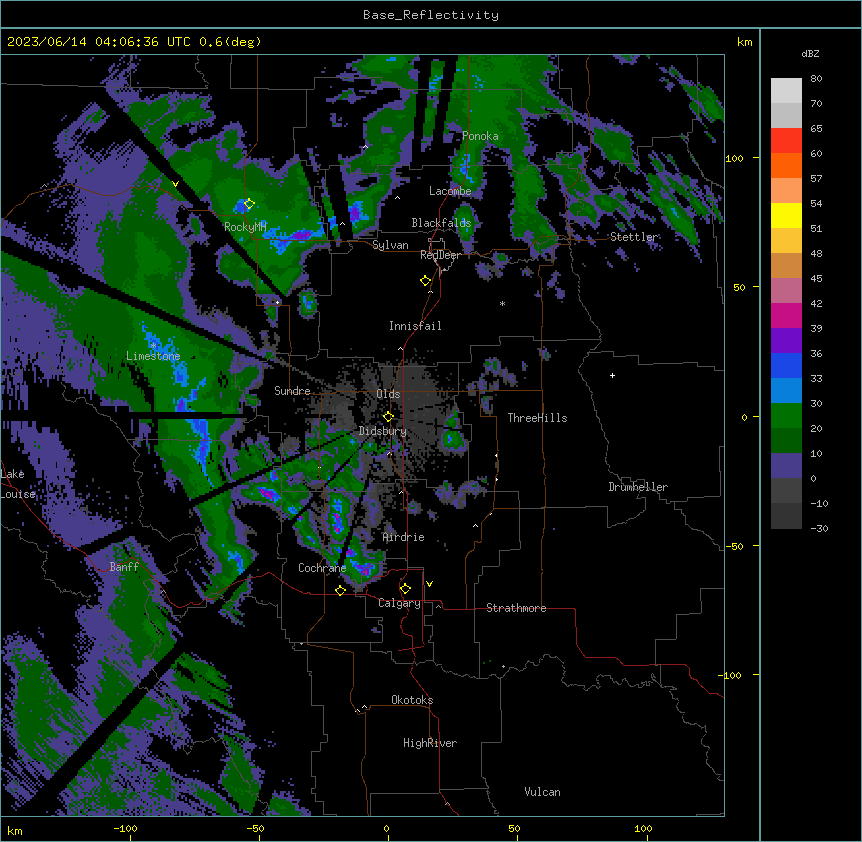This screenshot has height=842, width=862.
Task: Click the Base_Reflectivity title
Action: click(431, 15)
